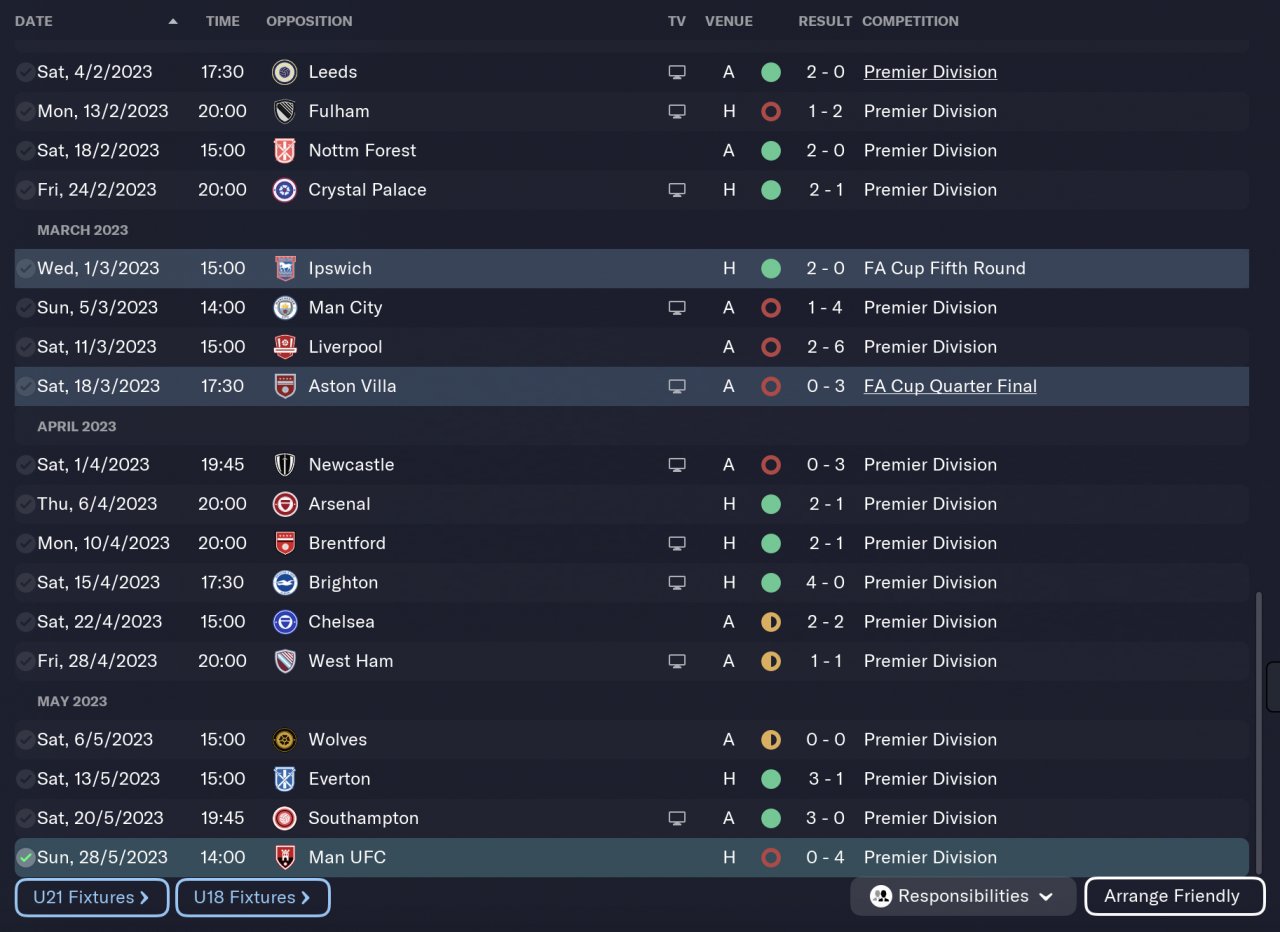Click the Liverpool club crest icon

coord(285,347)
